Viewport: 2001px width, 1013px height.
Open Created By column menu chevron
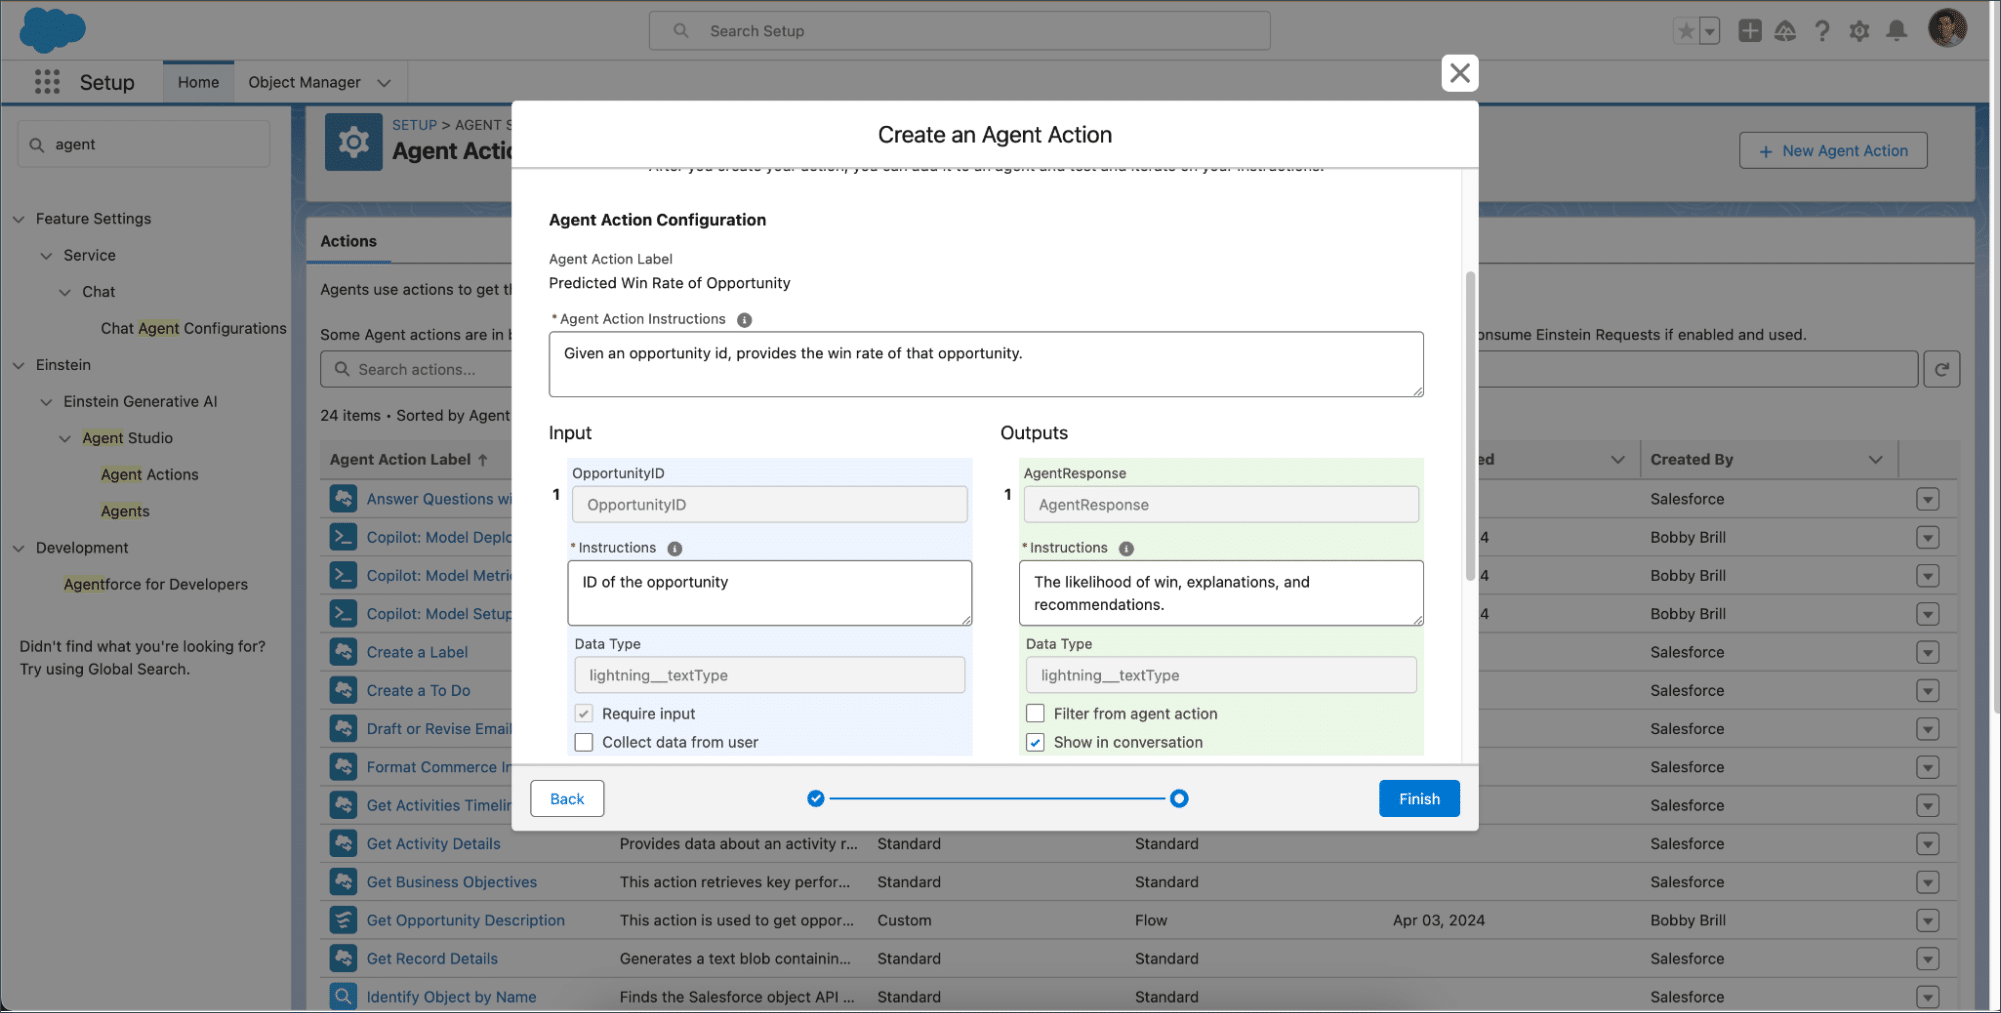1875,460
